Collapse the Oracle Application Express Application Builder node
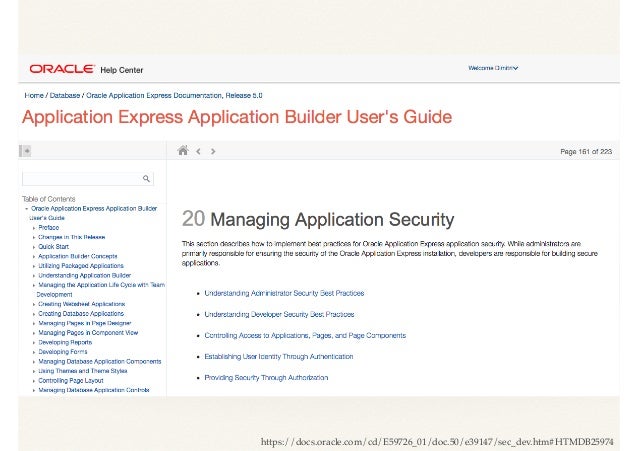 click(26, 209)
